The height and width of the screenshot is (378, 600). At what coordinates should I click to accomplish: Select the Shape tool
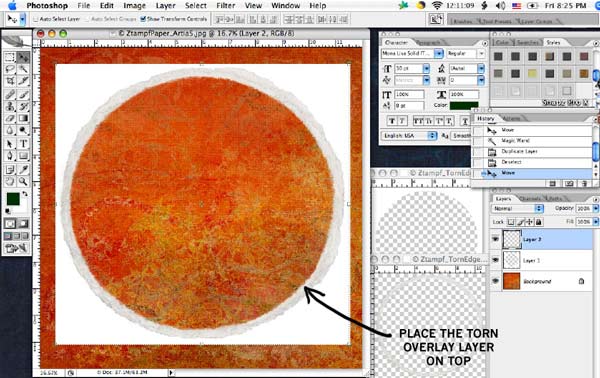coord(23,156)
